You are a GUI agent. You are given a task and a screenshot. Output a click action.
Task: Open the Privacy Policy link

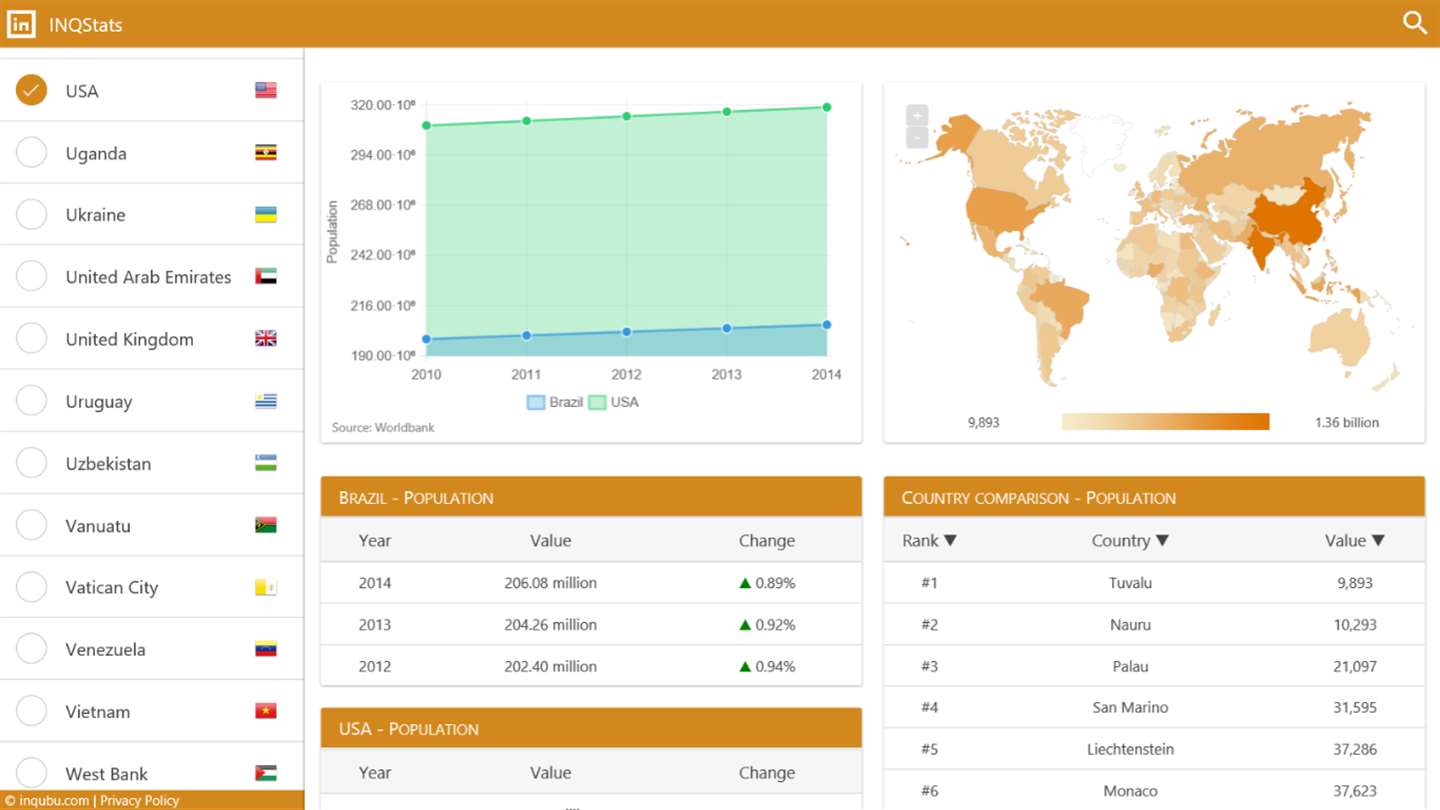click(x=139, y=800)
